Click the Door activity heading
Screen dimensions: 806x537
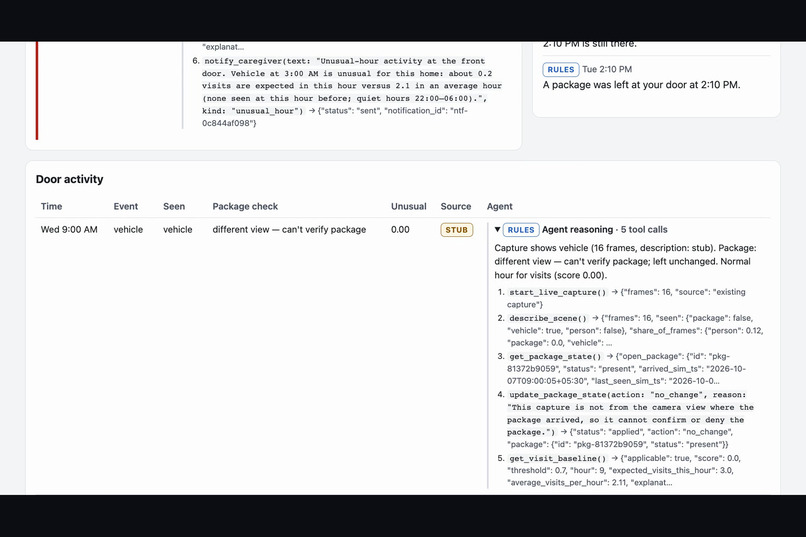(x=69, y=179)
